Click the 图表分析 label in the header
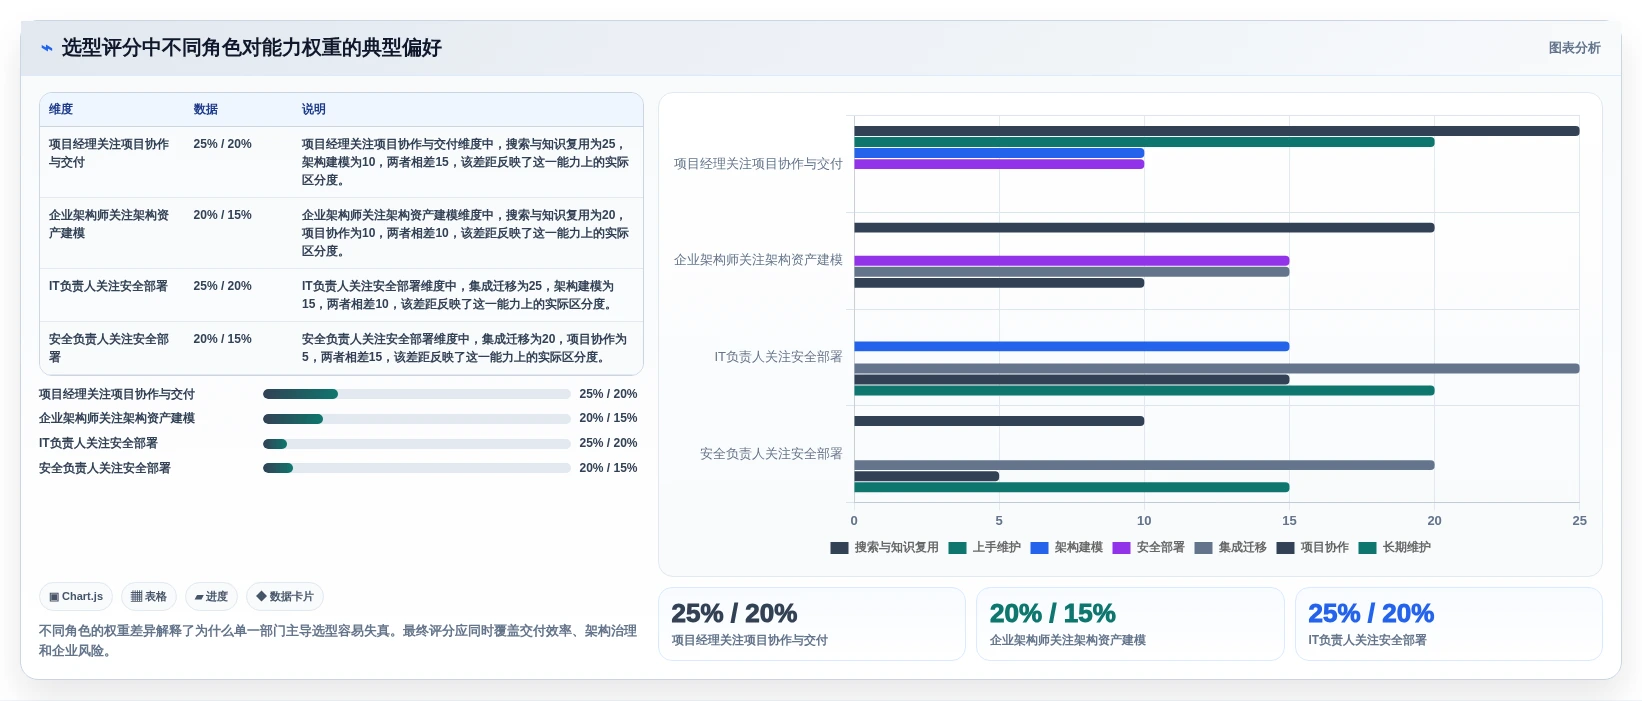Viewport: 1642px width, 701px height. 1574,48
